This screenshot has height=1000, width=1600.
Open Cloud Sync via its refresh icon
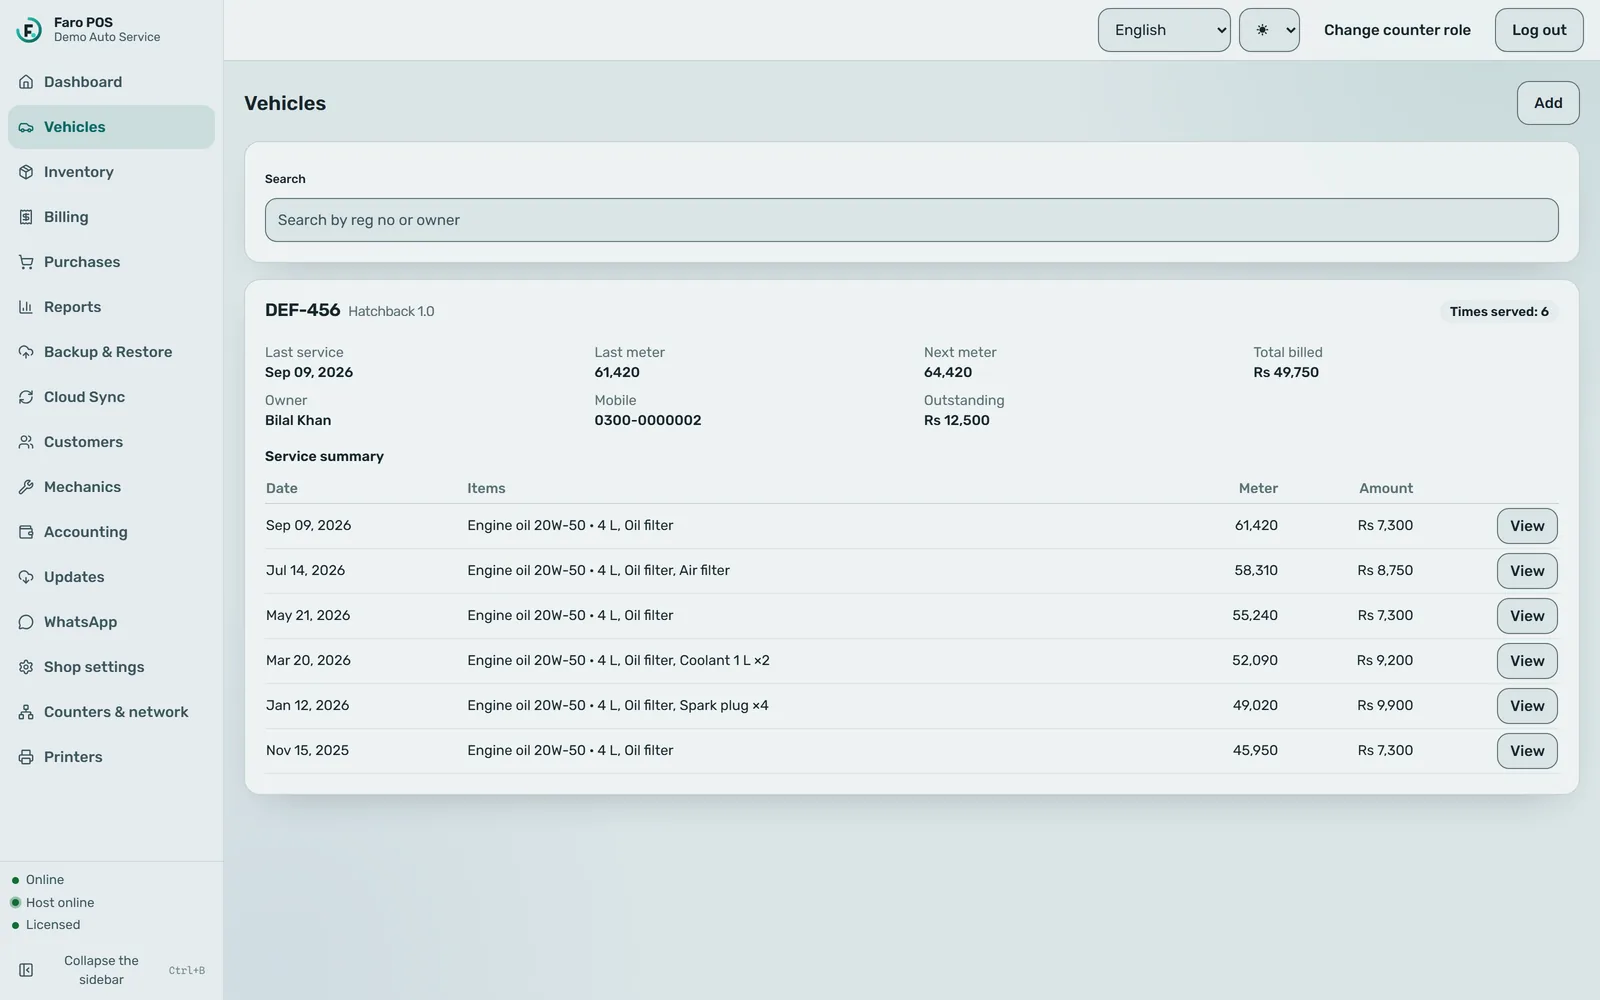point(26,397)
